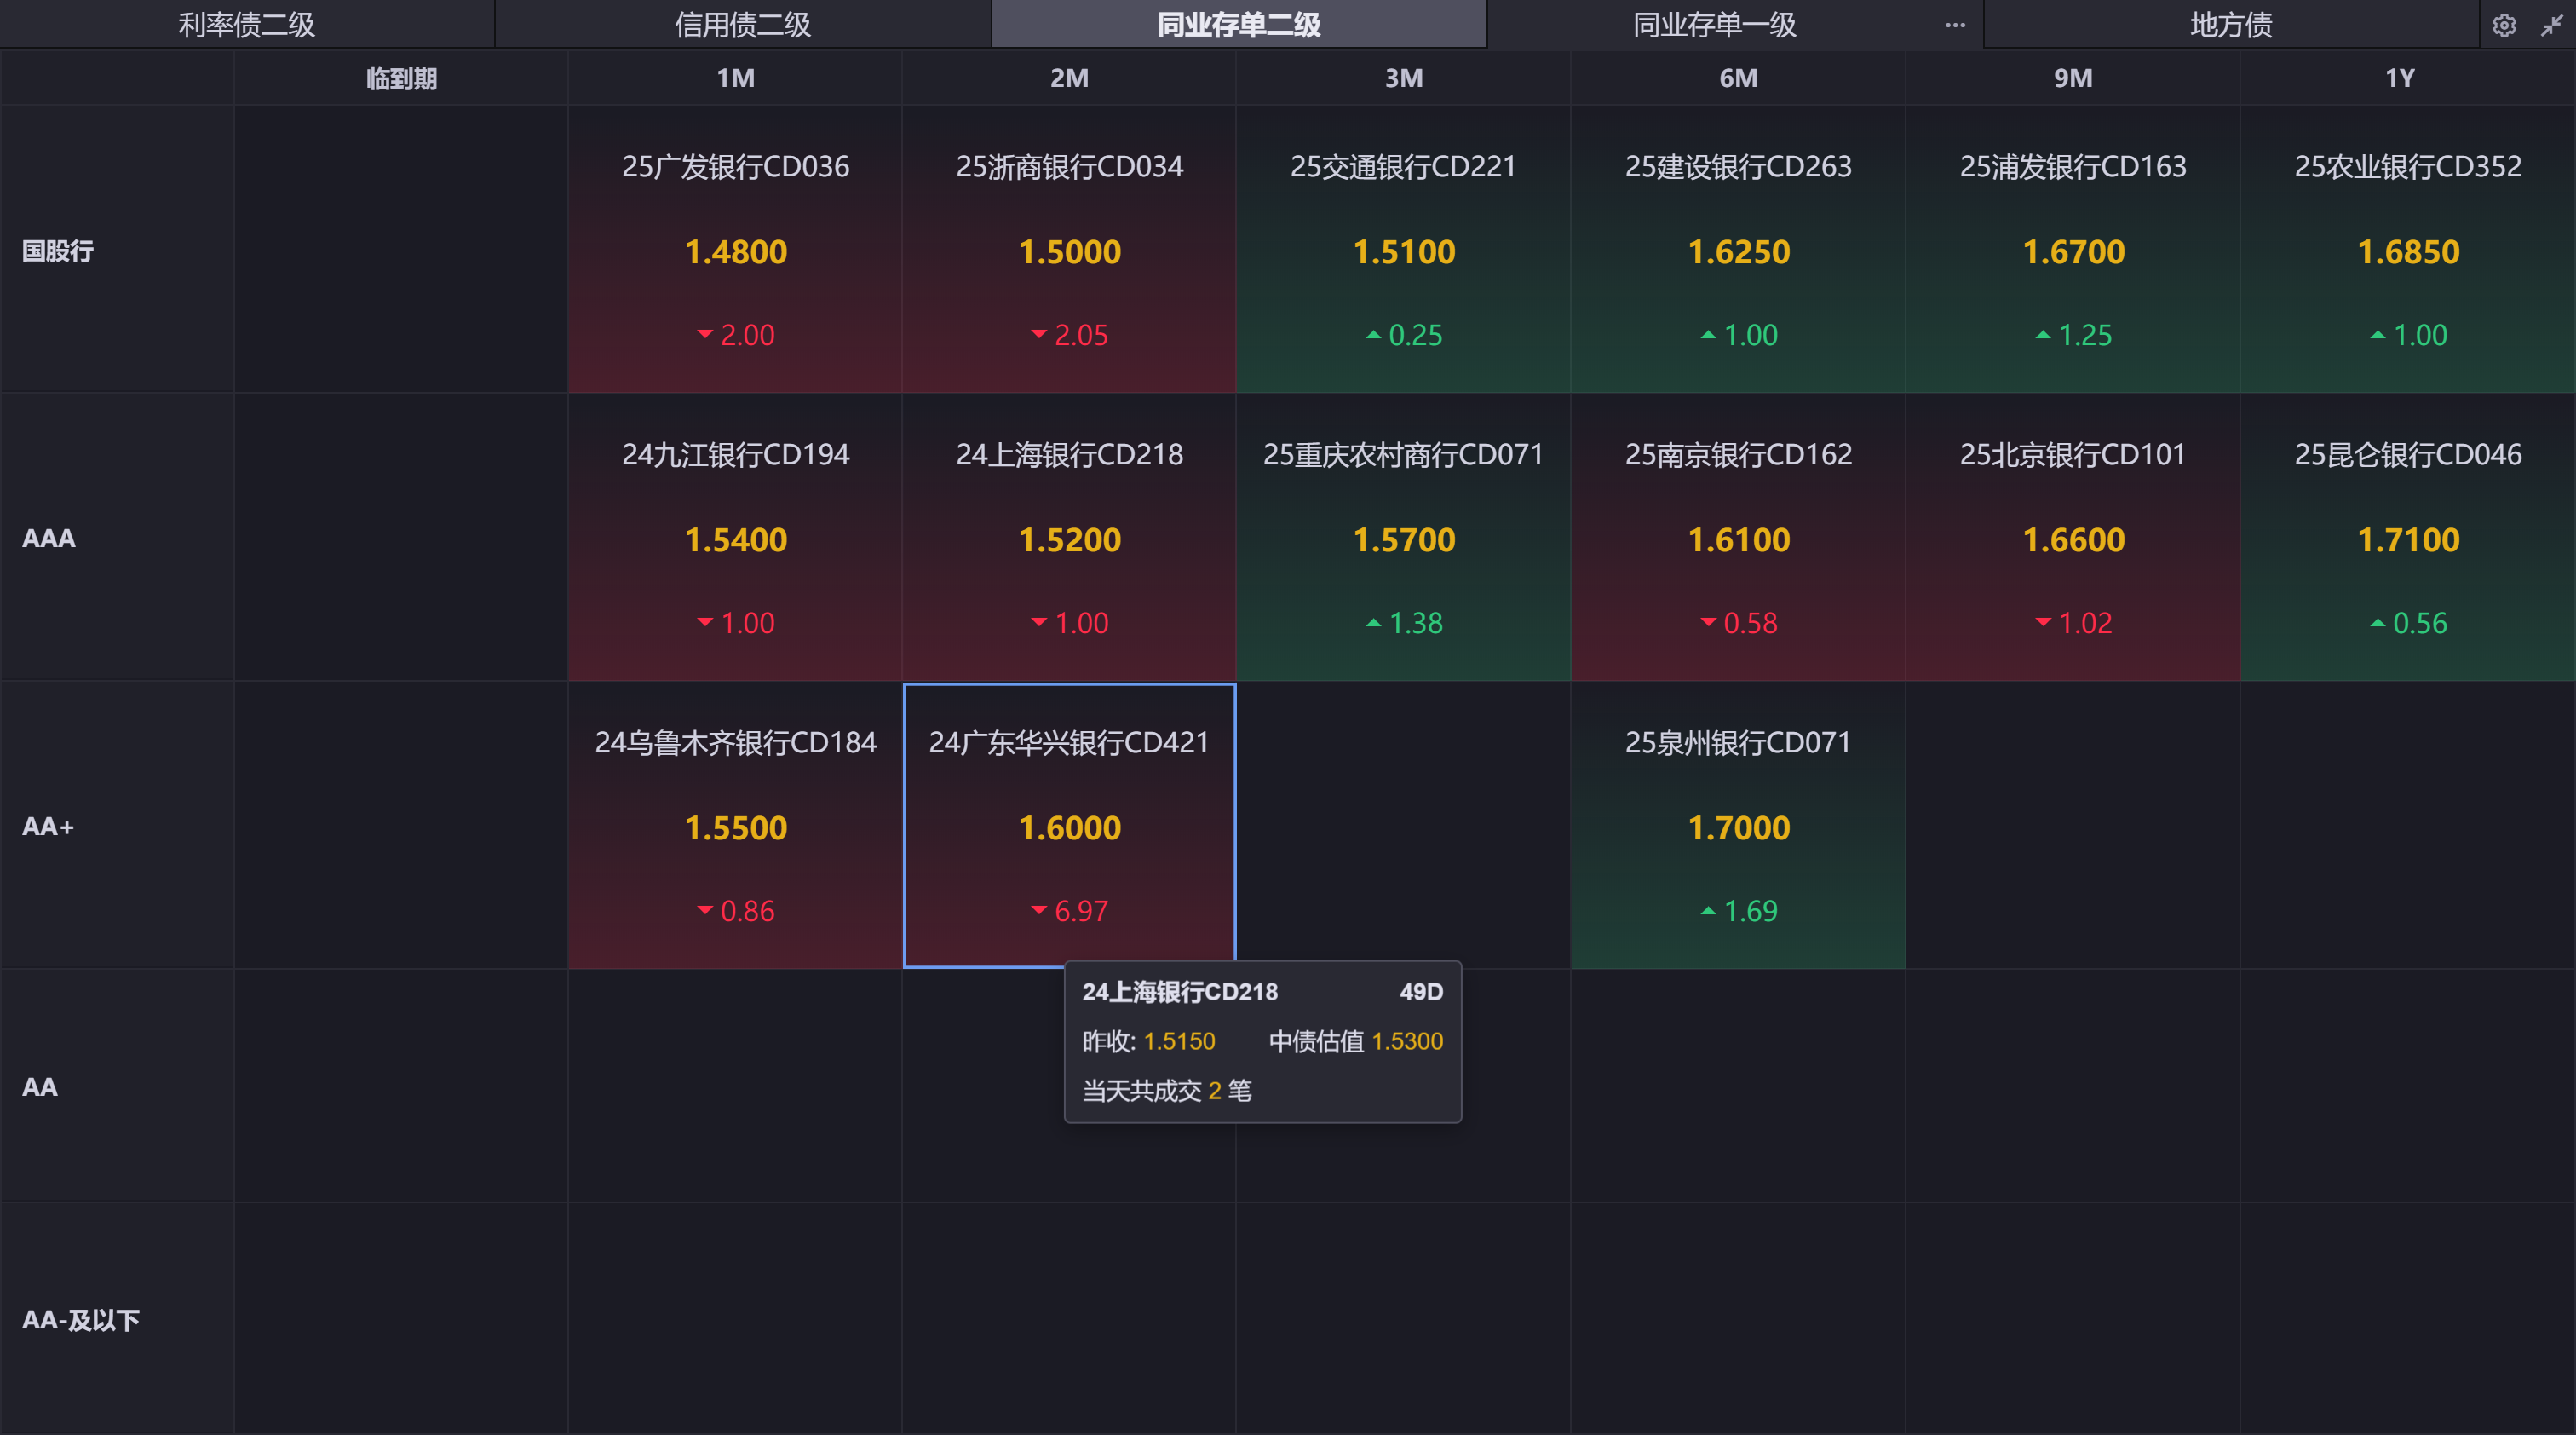Open the 25重庆农村商行CD071 cell
The width and height of the screenshot is (2576, 1435).
point(1403,538)
